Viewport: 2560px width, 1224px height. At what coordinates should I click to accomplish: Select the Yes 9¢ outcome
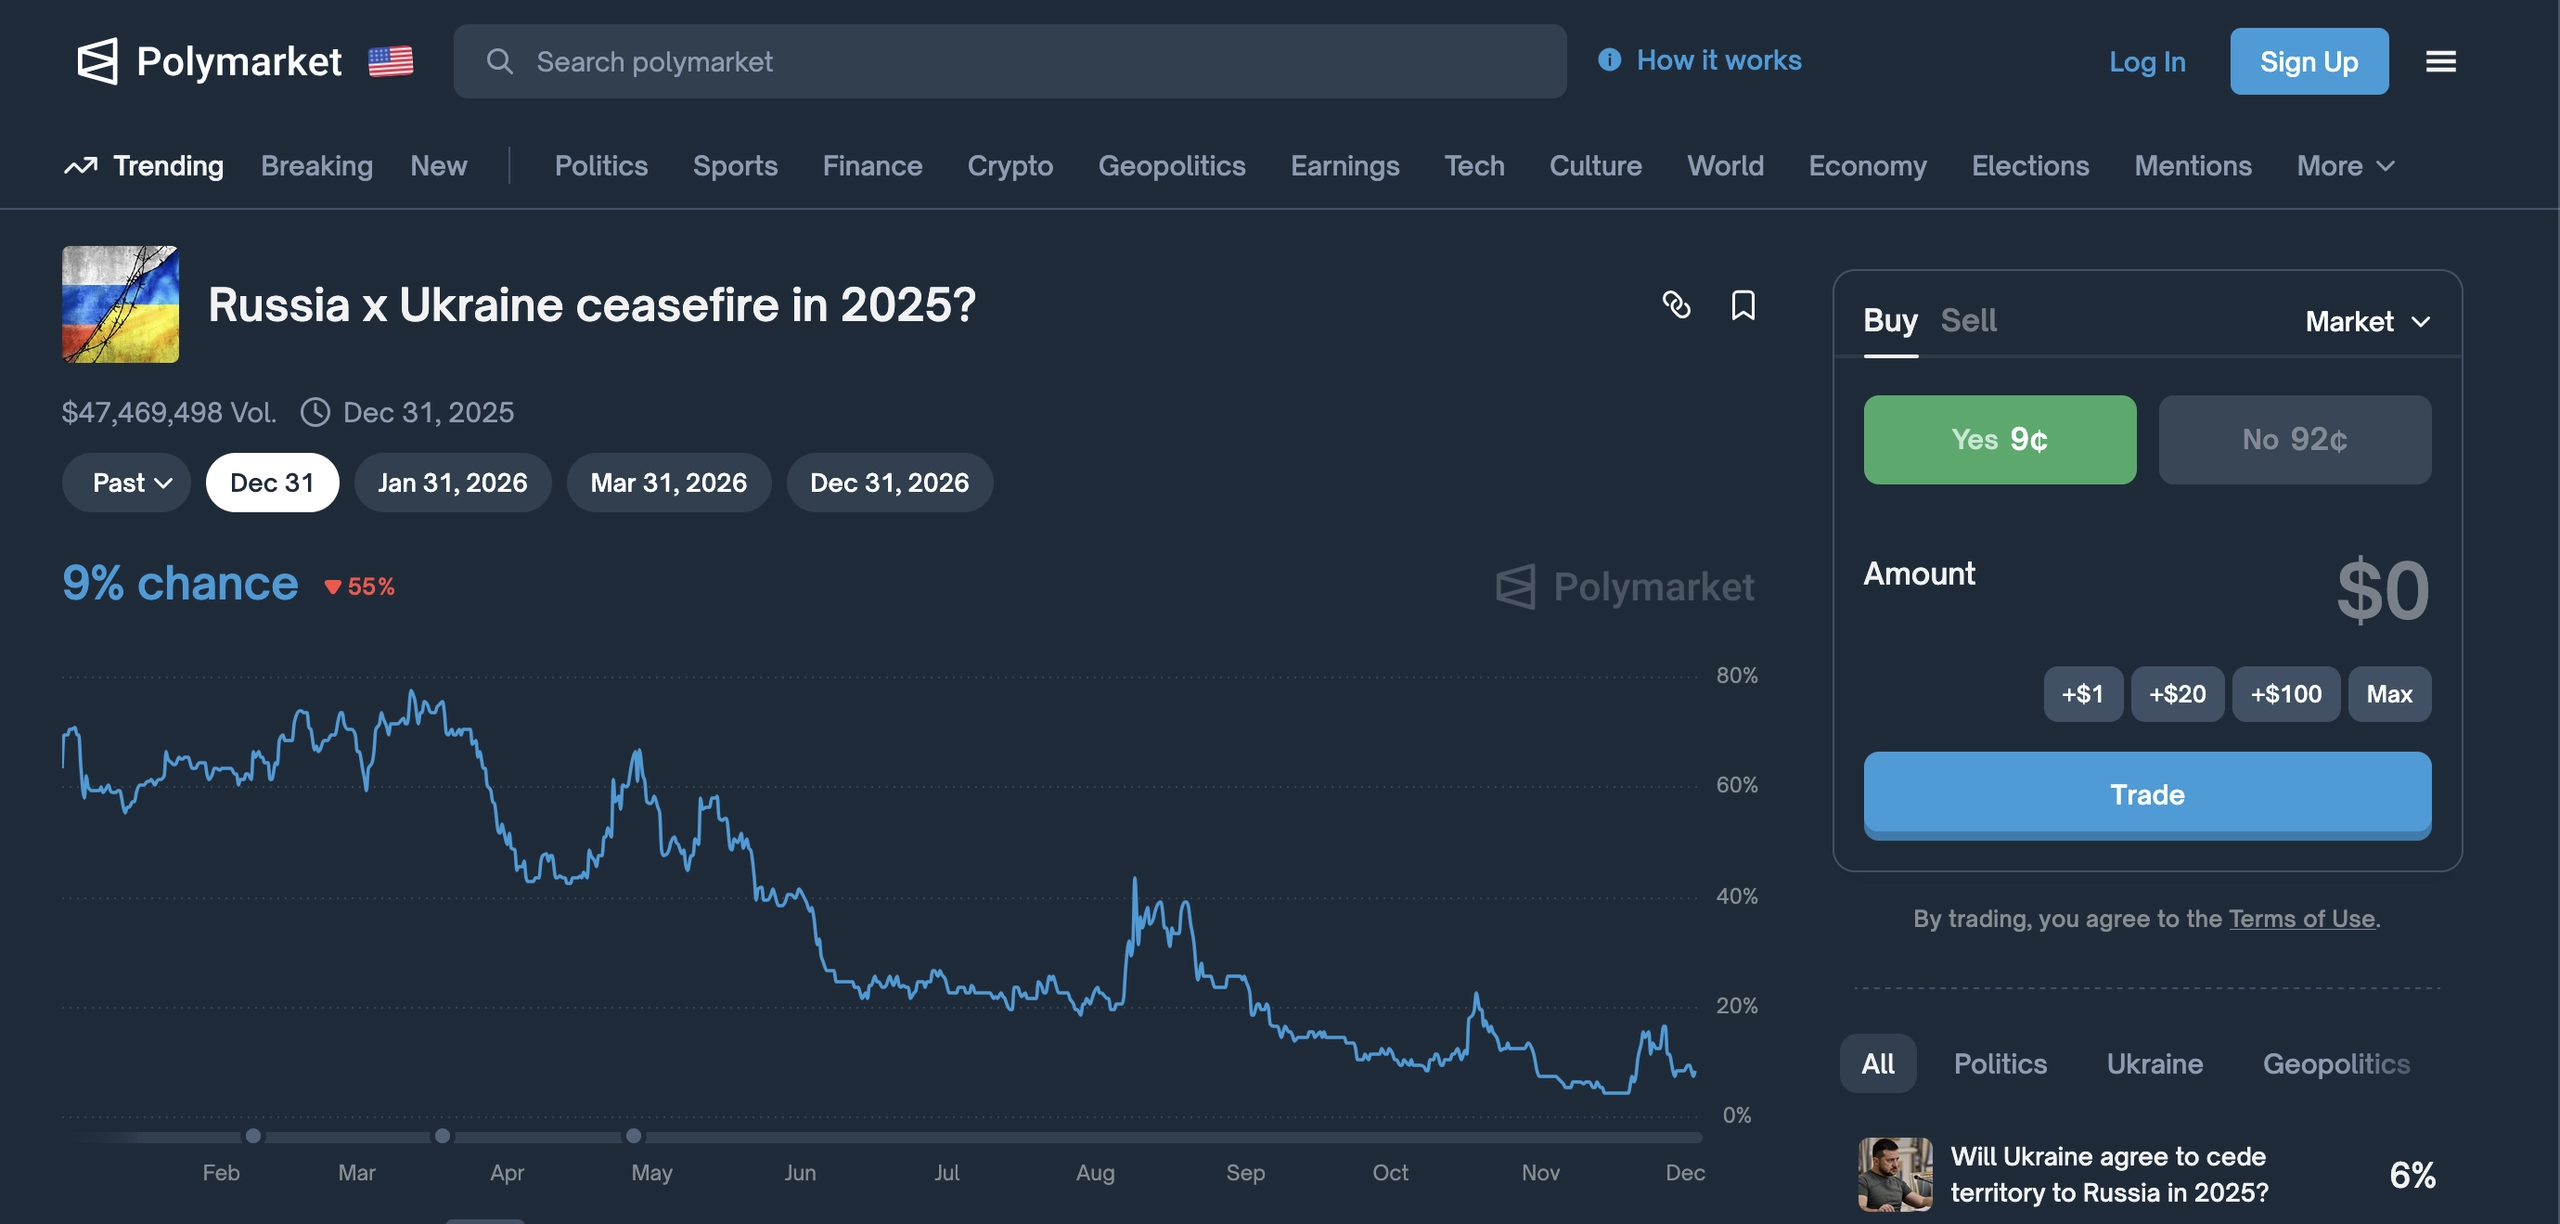(x=1999, y=440)
